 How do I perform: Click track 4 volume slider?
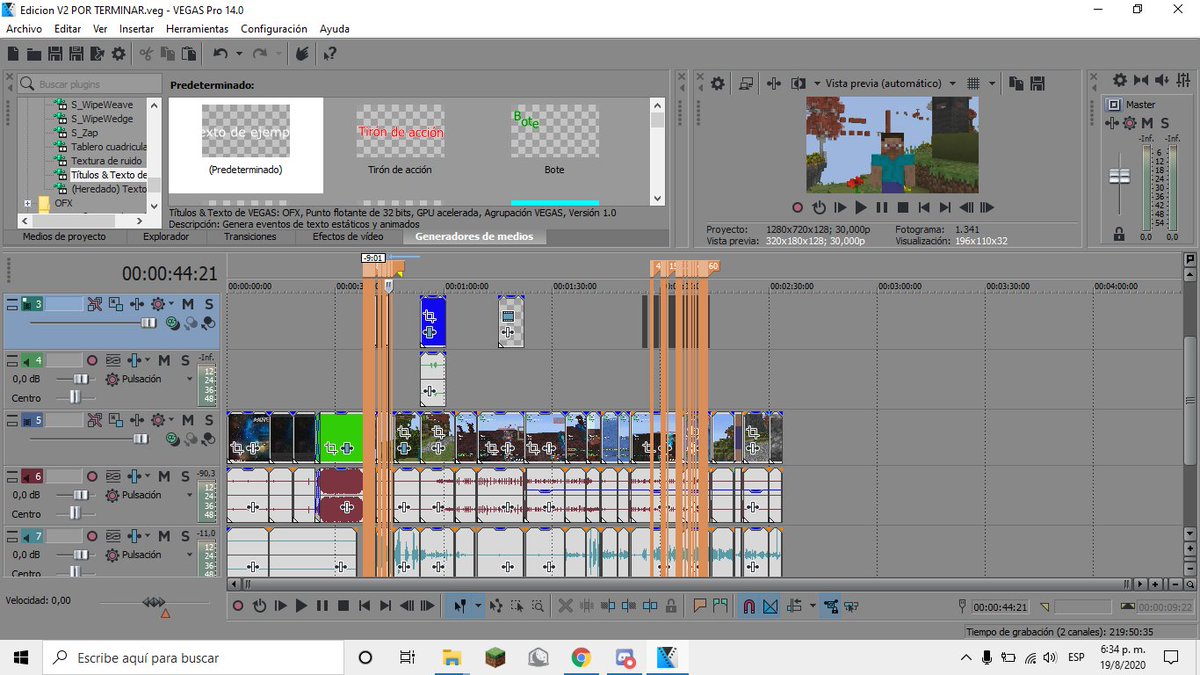80,380
